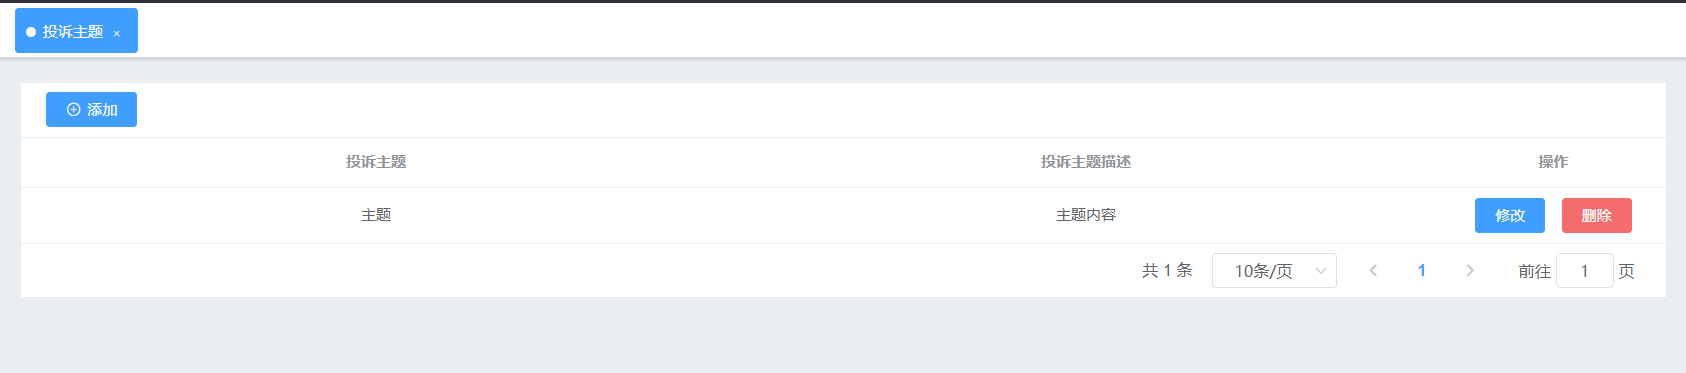Image resolution: width=1686 pixels, height=373 pixels.
Task: Click the 前往 page number input field
Action: 1584,271
